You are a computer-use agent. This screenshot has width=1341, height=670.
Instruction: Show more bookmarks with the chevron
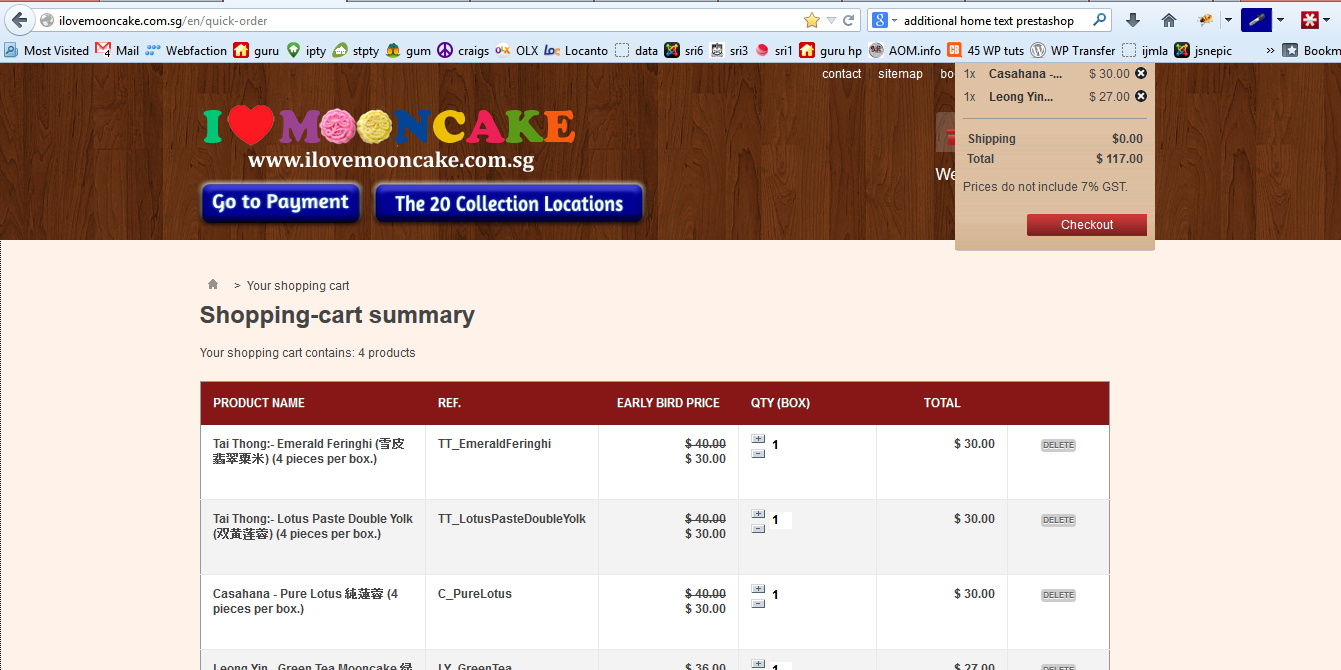pyautogui.click(x=1270, y=50)
